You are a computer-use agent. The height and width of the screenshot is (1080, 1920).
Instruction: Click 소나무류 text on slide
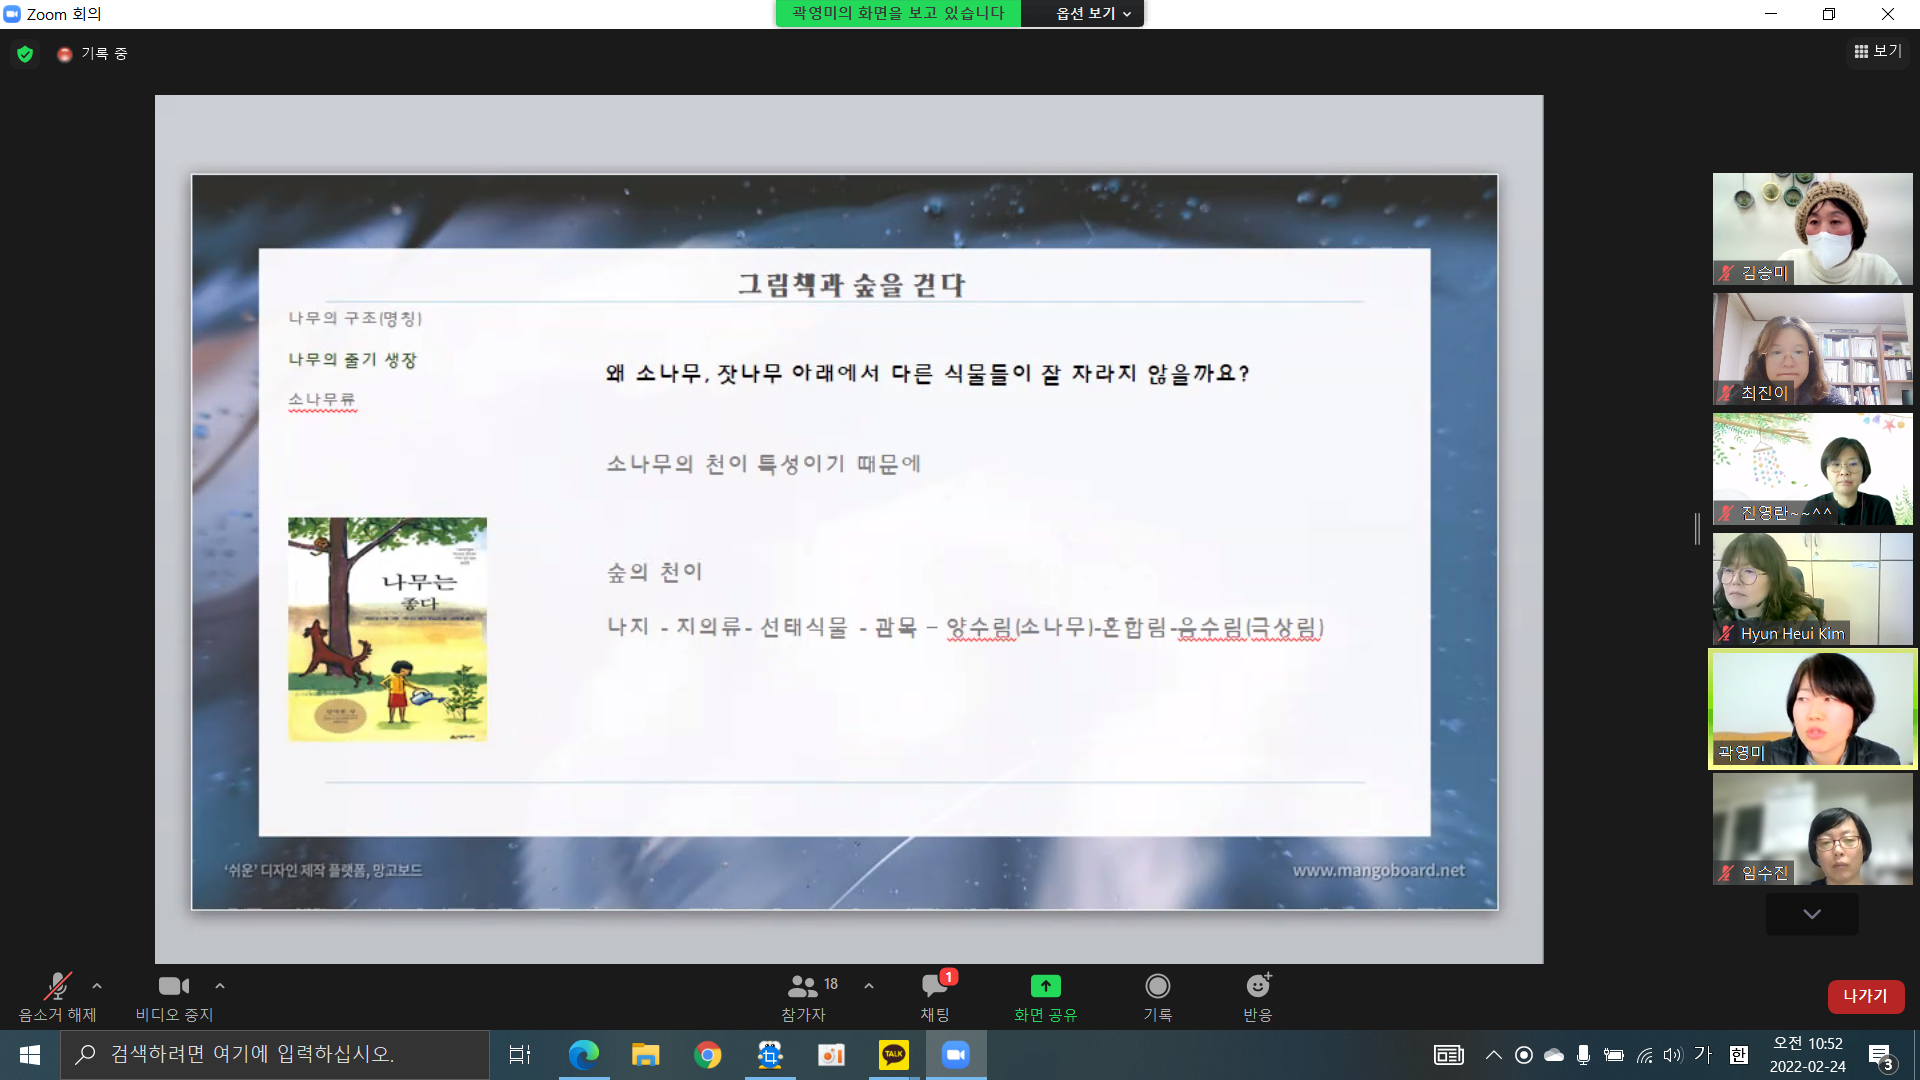[322, 399]
